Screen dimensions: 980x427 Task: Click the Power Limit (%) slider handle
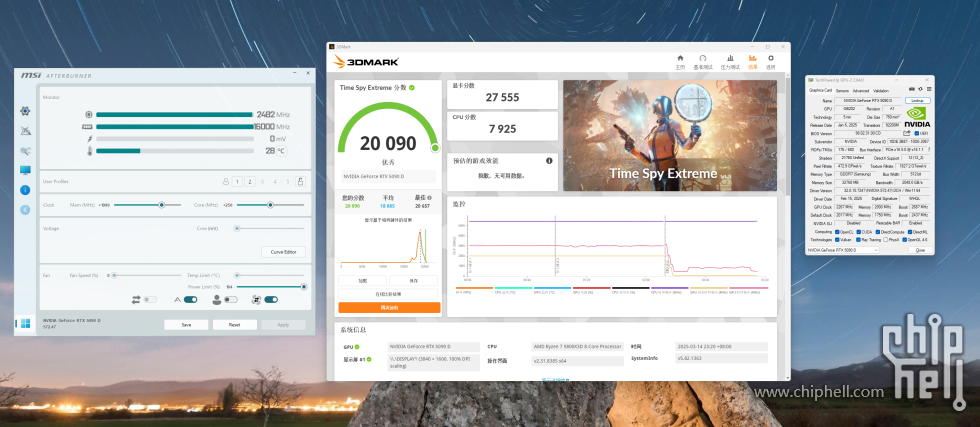[304, 287]
